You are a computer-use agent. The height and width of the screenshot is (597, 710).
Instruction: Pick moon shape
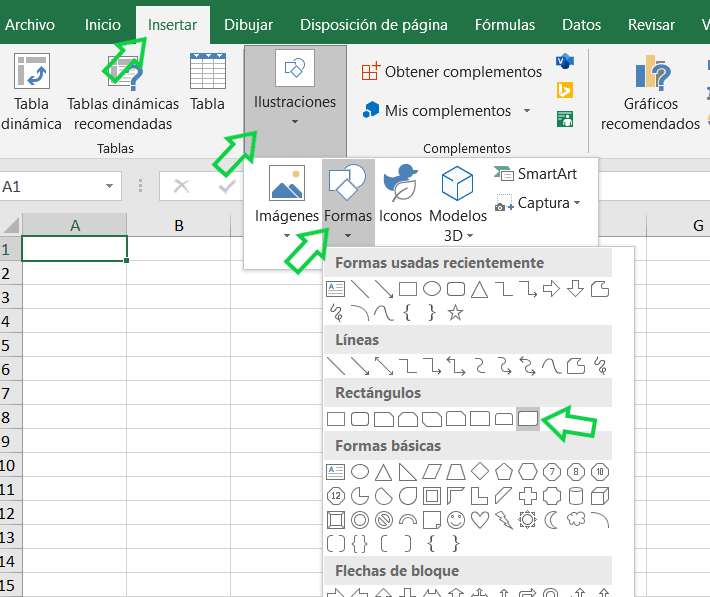click(x=552, y=520)
